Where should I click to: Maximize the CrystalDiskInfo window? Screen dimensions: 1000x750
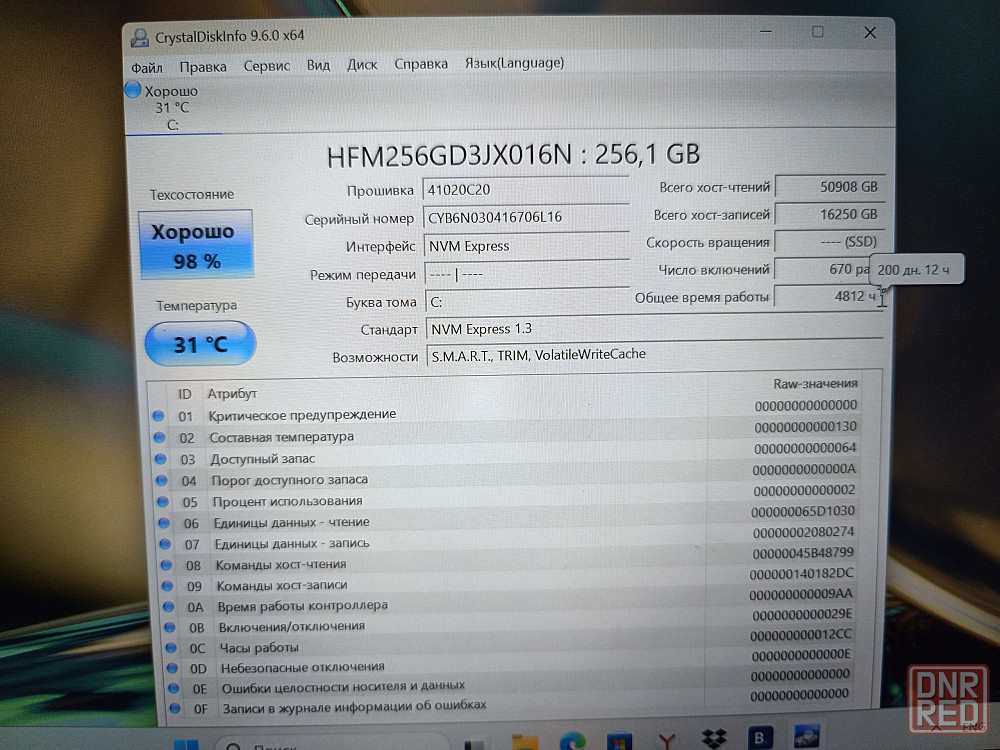818,32
